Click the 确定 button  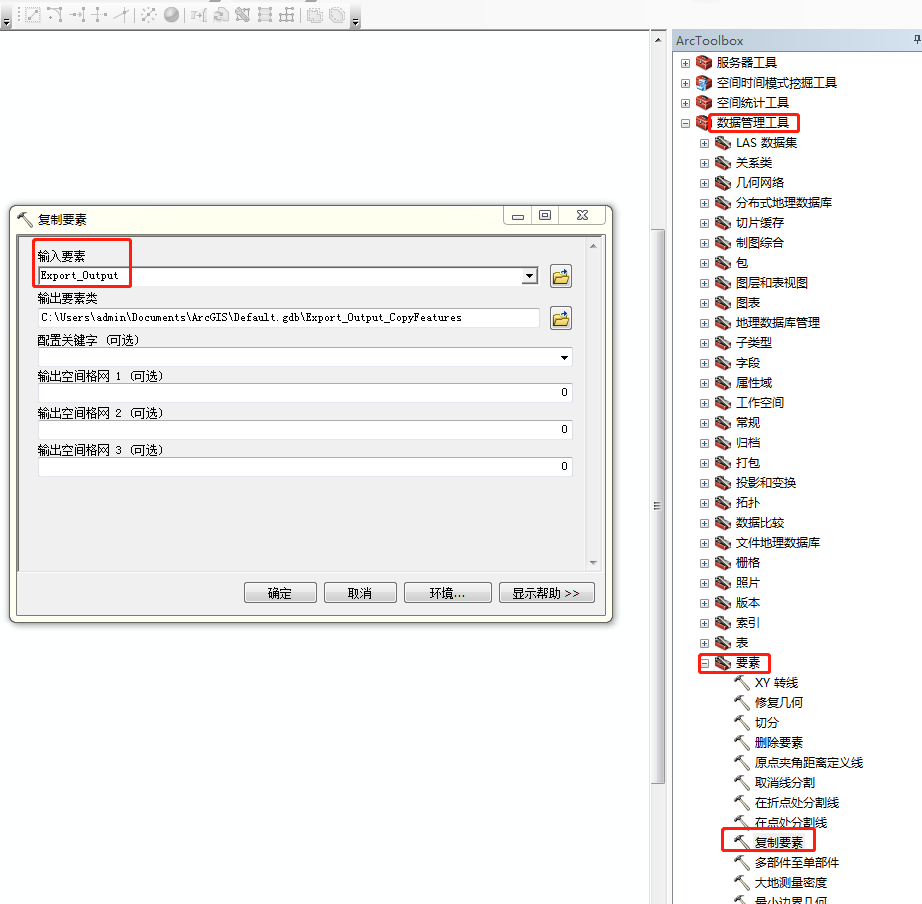(280, 591)
